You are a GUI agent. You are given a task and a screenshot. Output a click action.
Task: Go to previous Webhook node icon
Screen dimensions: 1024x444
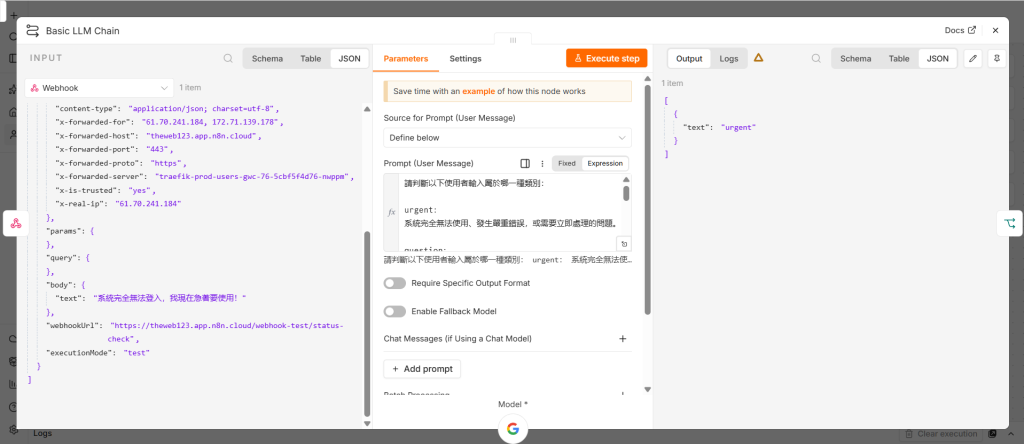tap(16, 223)
